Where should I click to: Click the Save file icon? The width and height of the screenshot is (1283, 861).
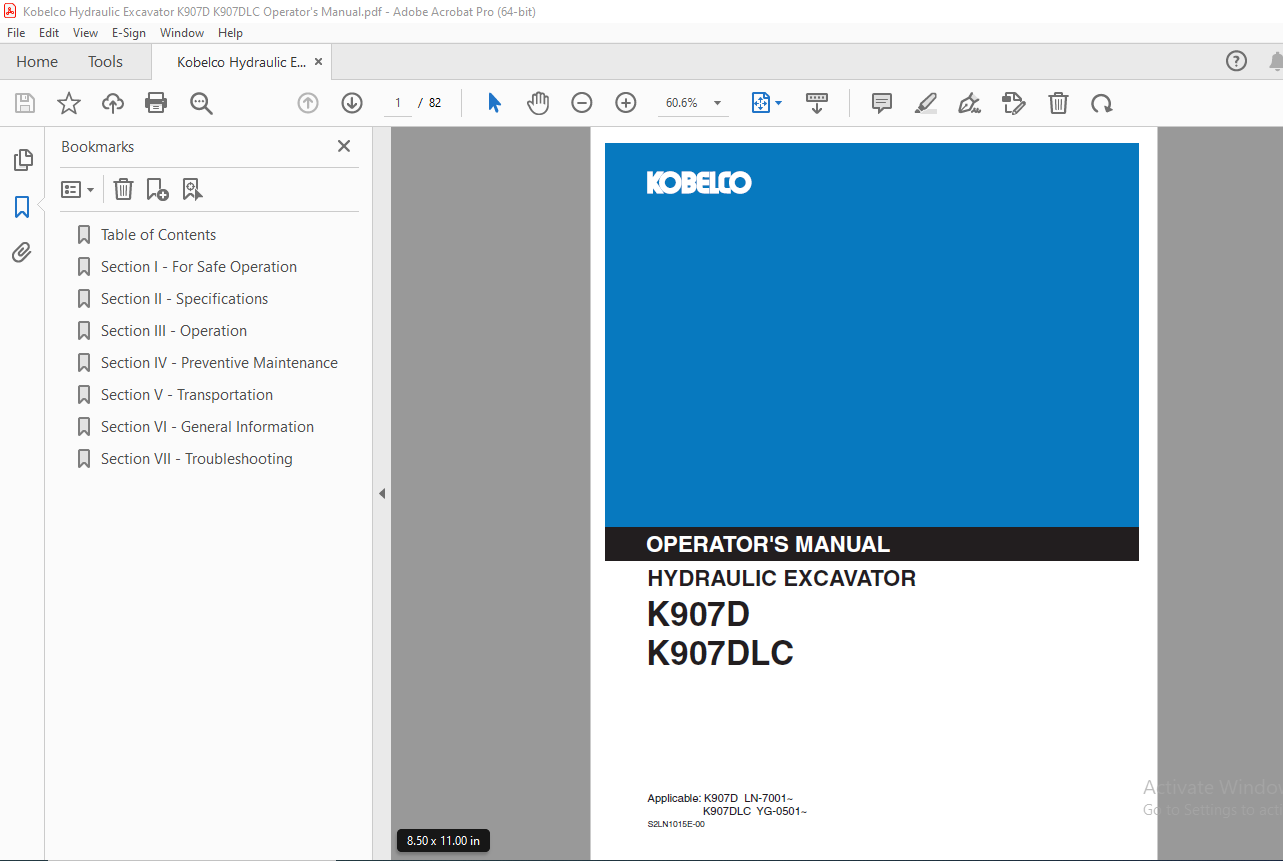click(x=25, y=103)
